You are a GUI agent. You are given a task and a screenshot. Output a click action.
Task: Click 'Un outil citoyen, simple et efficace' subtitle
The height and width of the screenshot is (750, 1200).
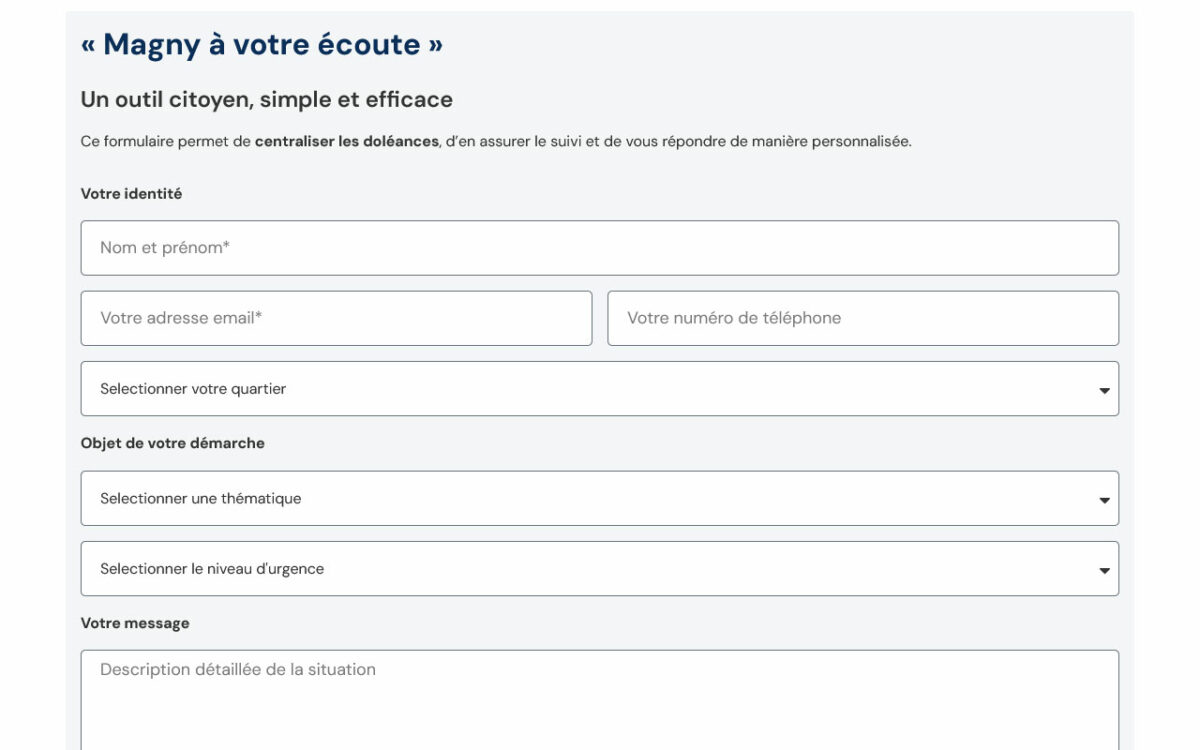click(267, 99)
